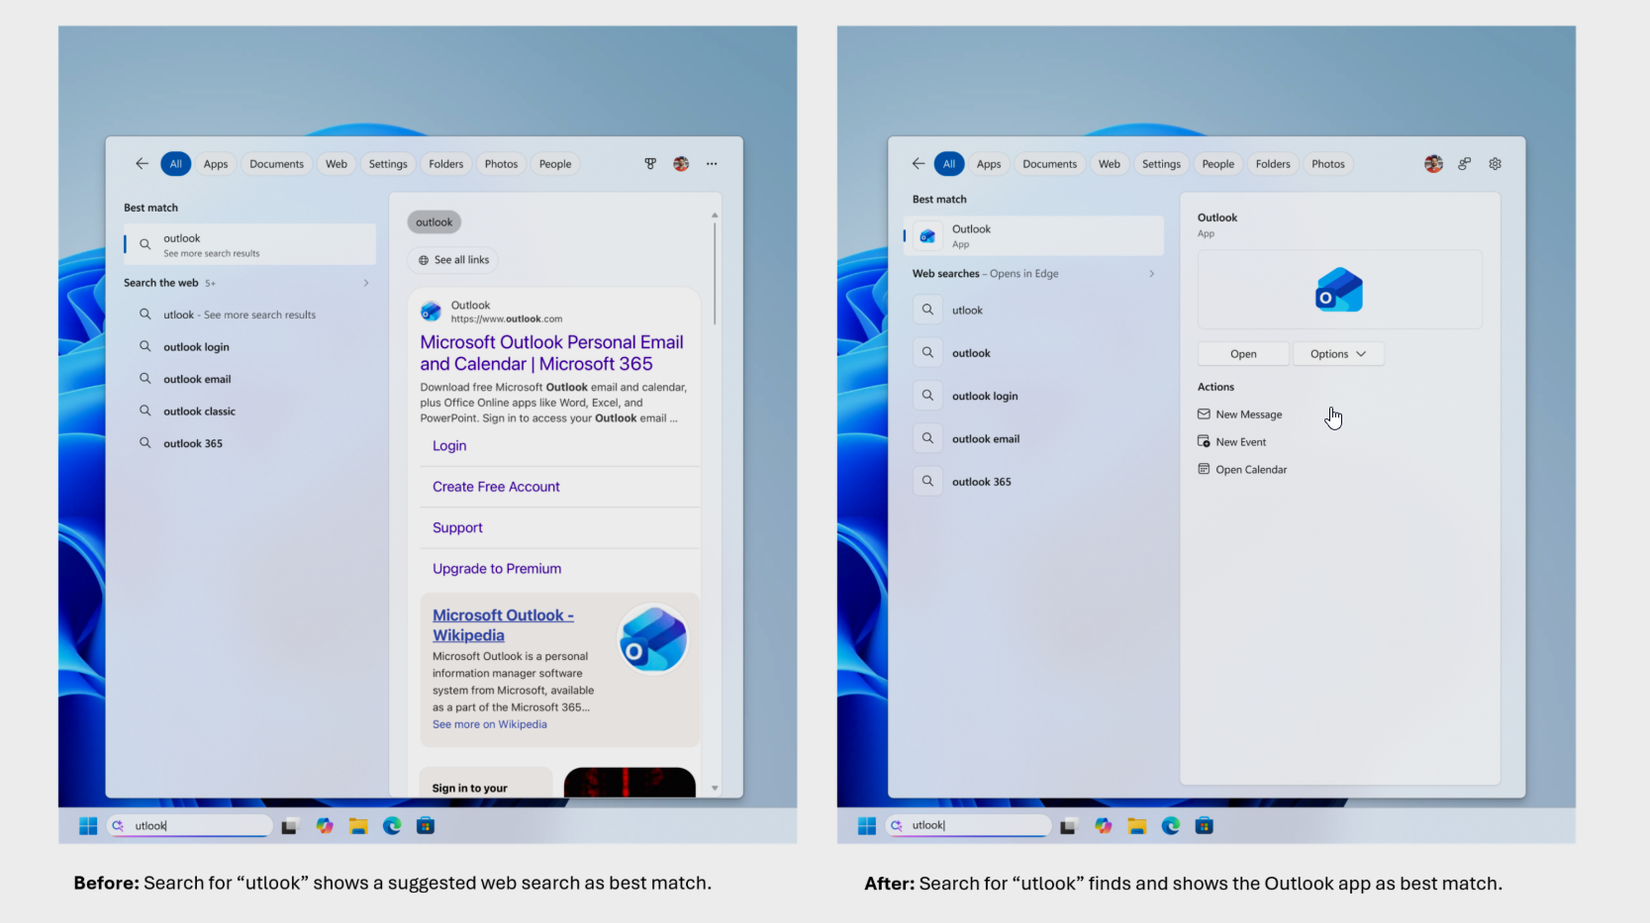The image size is (1650, 923).
Task: Click Login link under Outlook result
Action: (x=449, y=446)
